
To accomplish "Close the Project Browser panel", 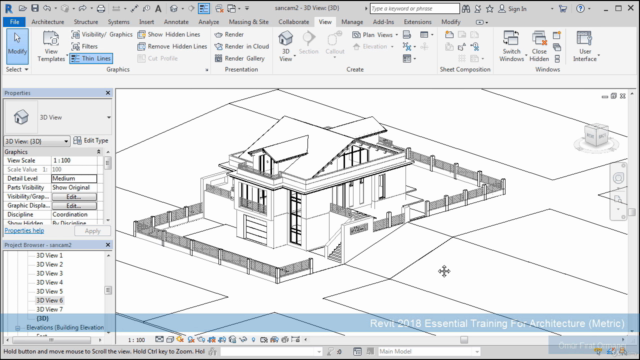I will point(108,245).
